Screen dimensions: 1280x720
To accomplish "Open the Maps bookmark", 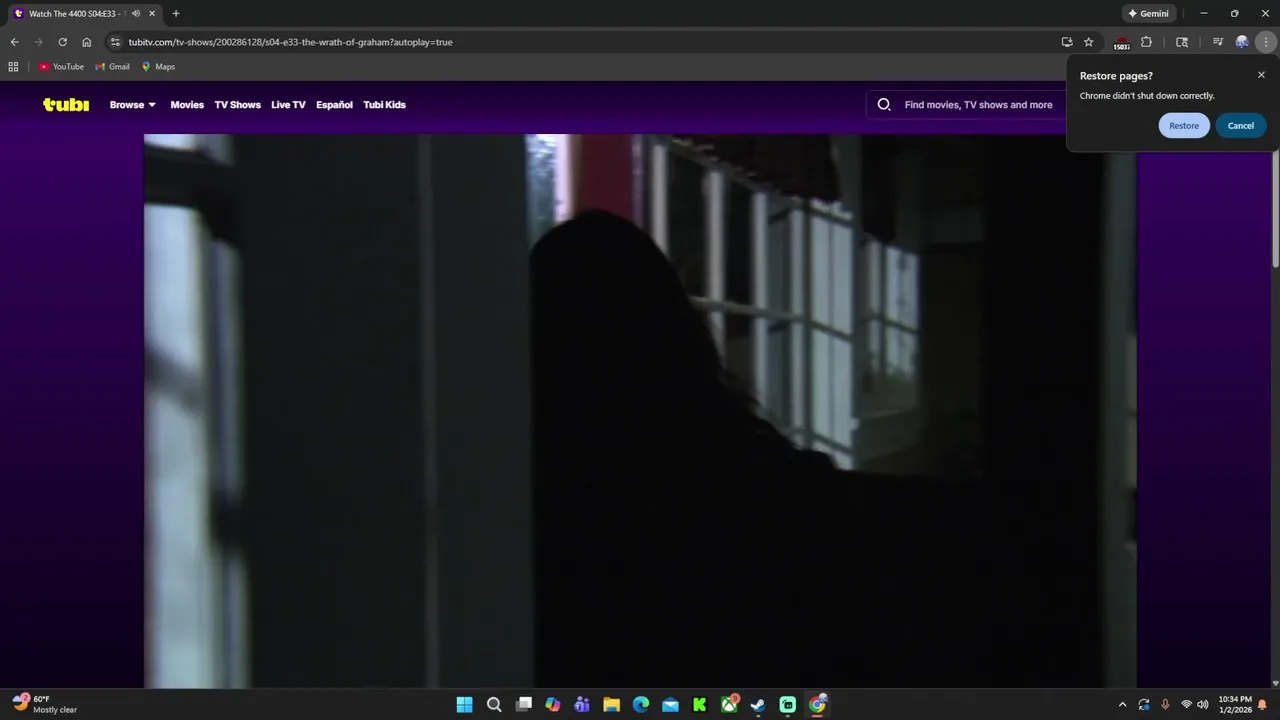I will click(158, 67).
